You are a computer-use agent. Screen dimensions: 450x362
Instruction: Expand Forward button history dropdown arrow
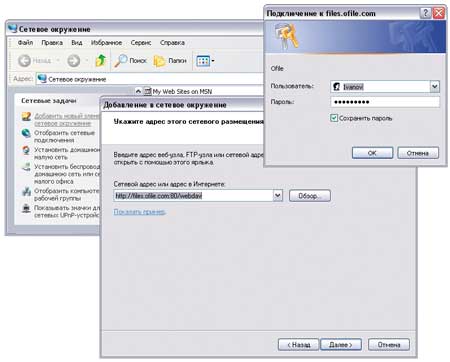tap(86, 61)
